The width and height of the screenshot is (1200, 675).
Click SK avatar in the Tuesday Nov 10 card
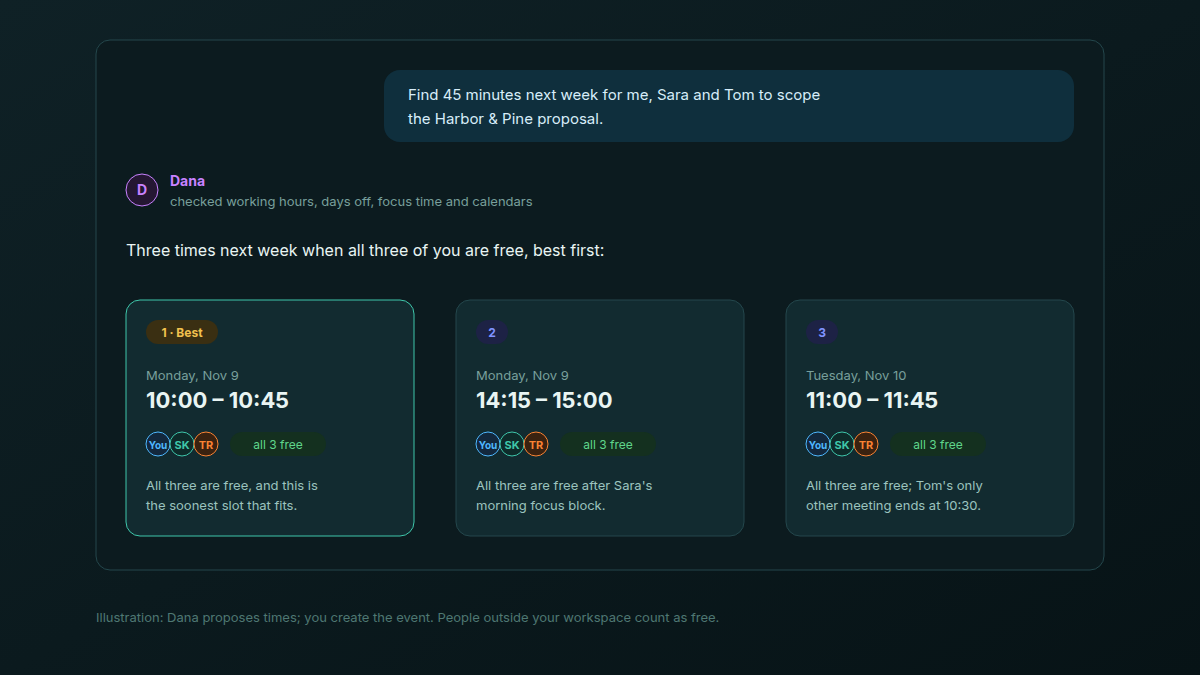pos(842,444)
